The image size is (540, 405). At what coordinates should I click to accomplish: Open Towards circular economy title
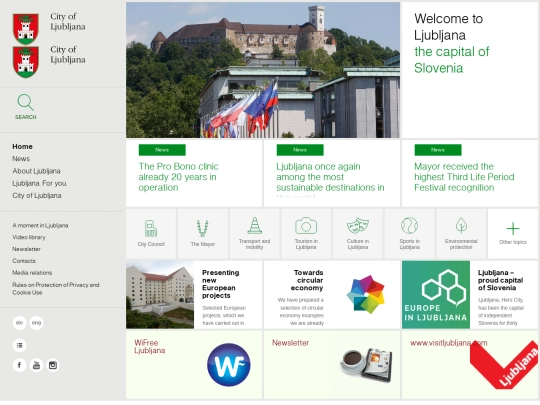pos(307,280)
